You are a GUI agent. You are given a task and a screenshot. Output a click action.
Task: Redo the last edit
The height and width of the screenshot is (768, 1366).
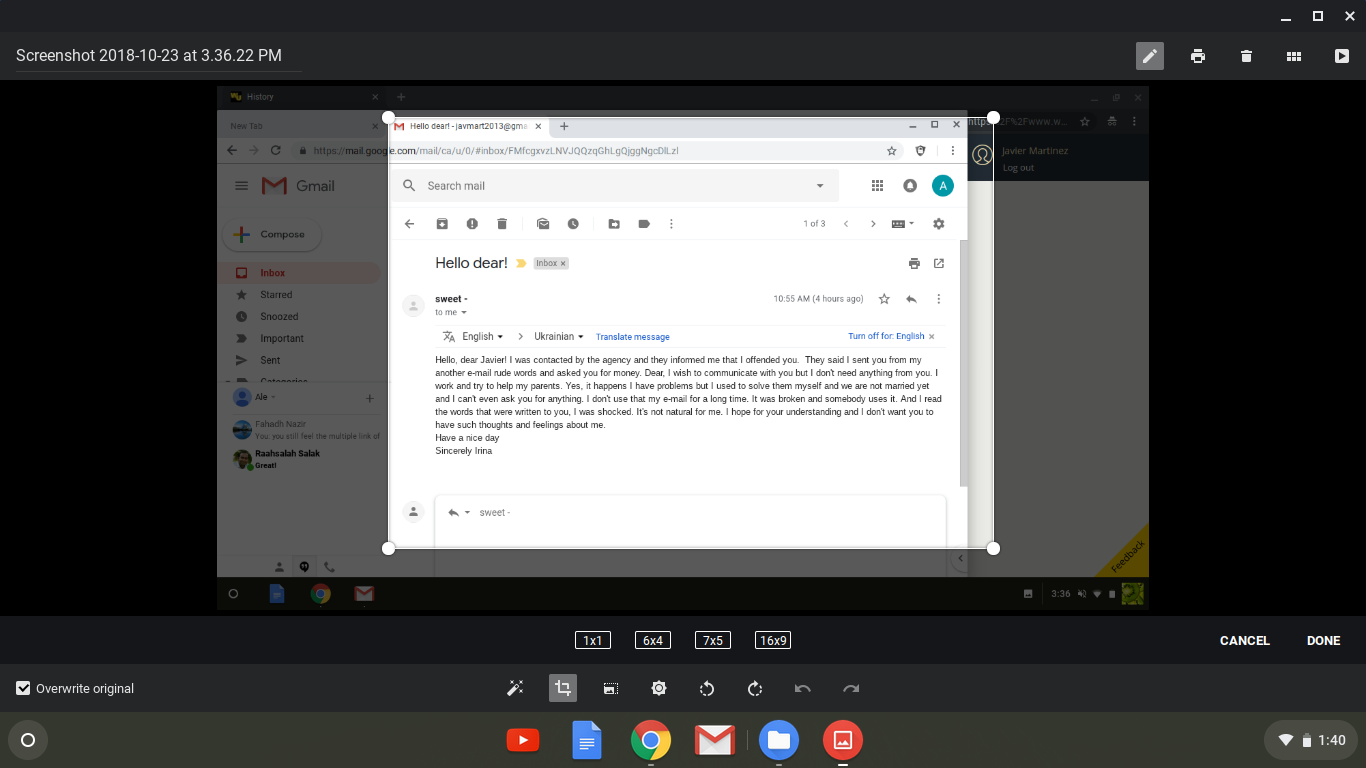851,688
